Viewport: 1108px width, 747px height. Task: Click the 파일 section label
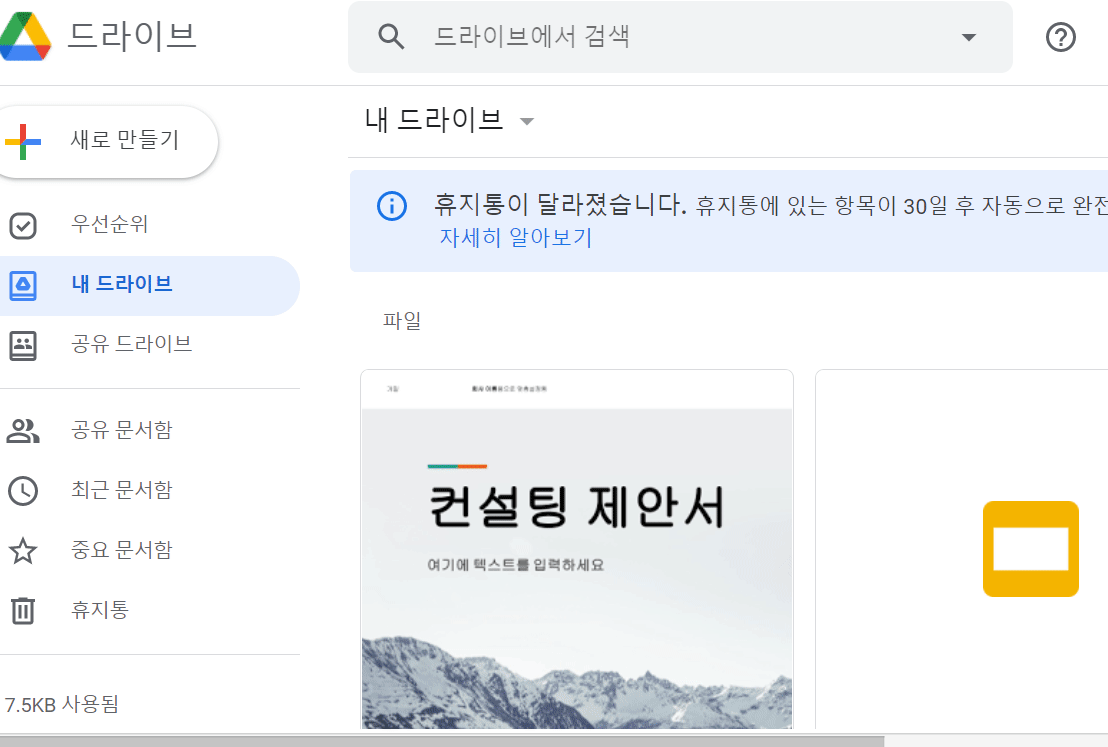402,321
